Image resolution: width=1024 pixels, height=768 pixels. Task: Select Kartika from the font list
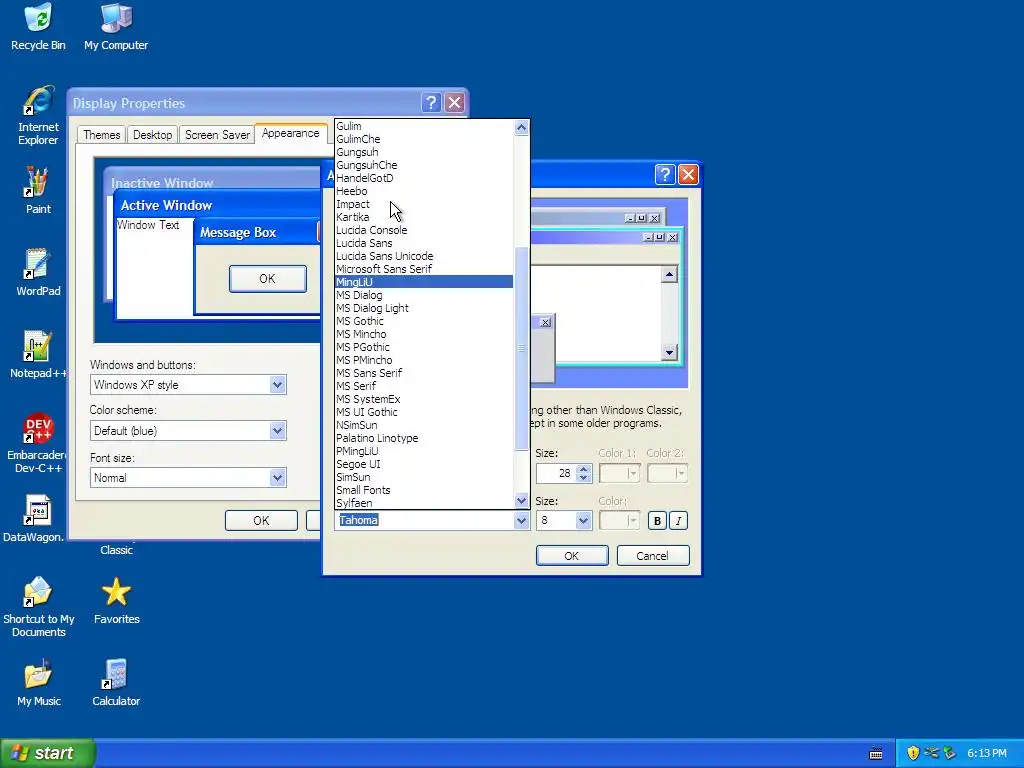[424, 217]
